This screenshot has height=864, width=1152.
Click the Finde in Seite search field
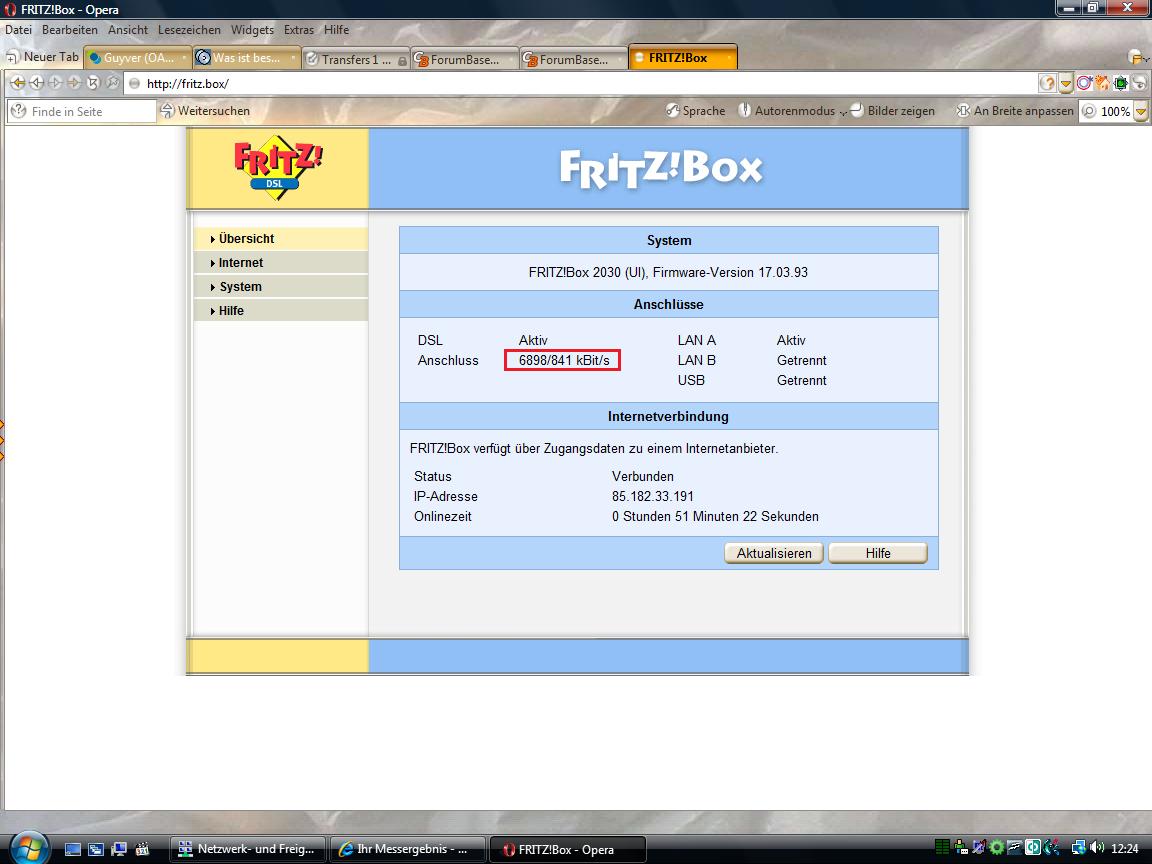pyautogui.click(x=82, y=112)
